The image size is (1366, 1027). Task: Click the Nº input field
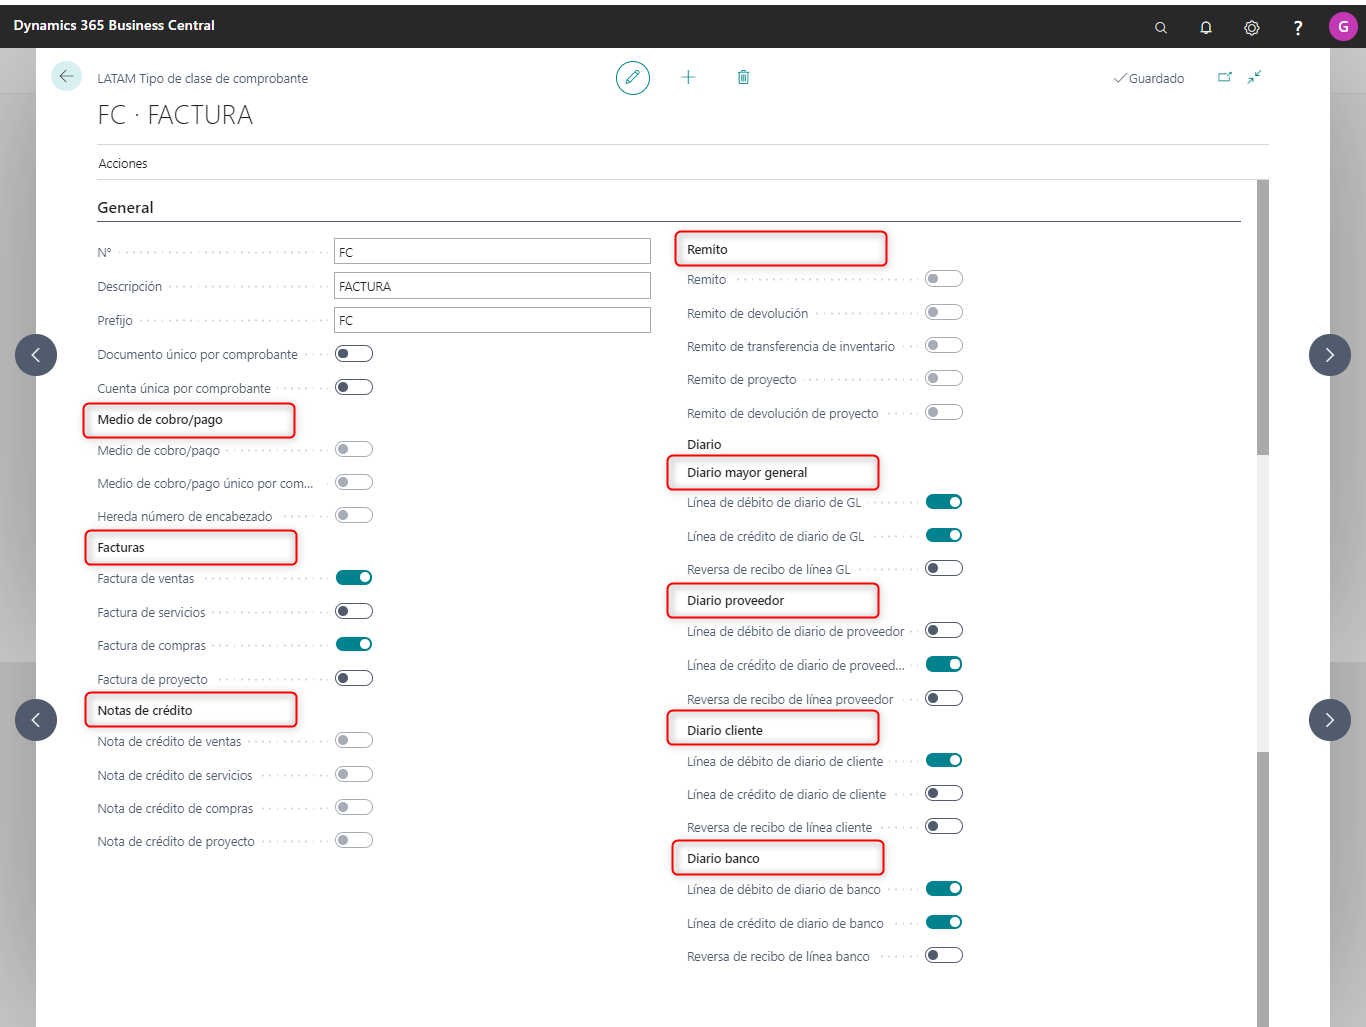[x=492, y=251]
